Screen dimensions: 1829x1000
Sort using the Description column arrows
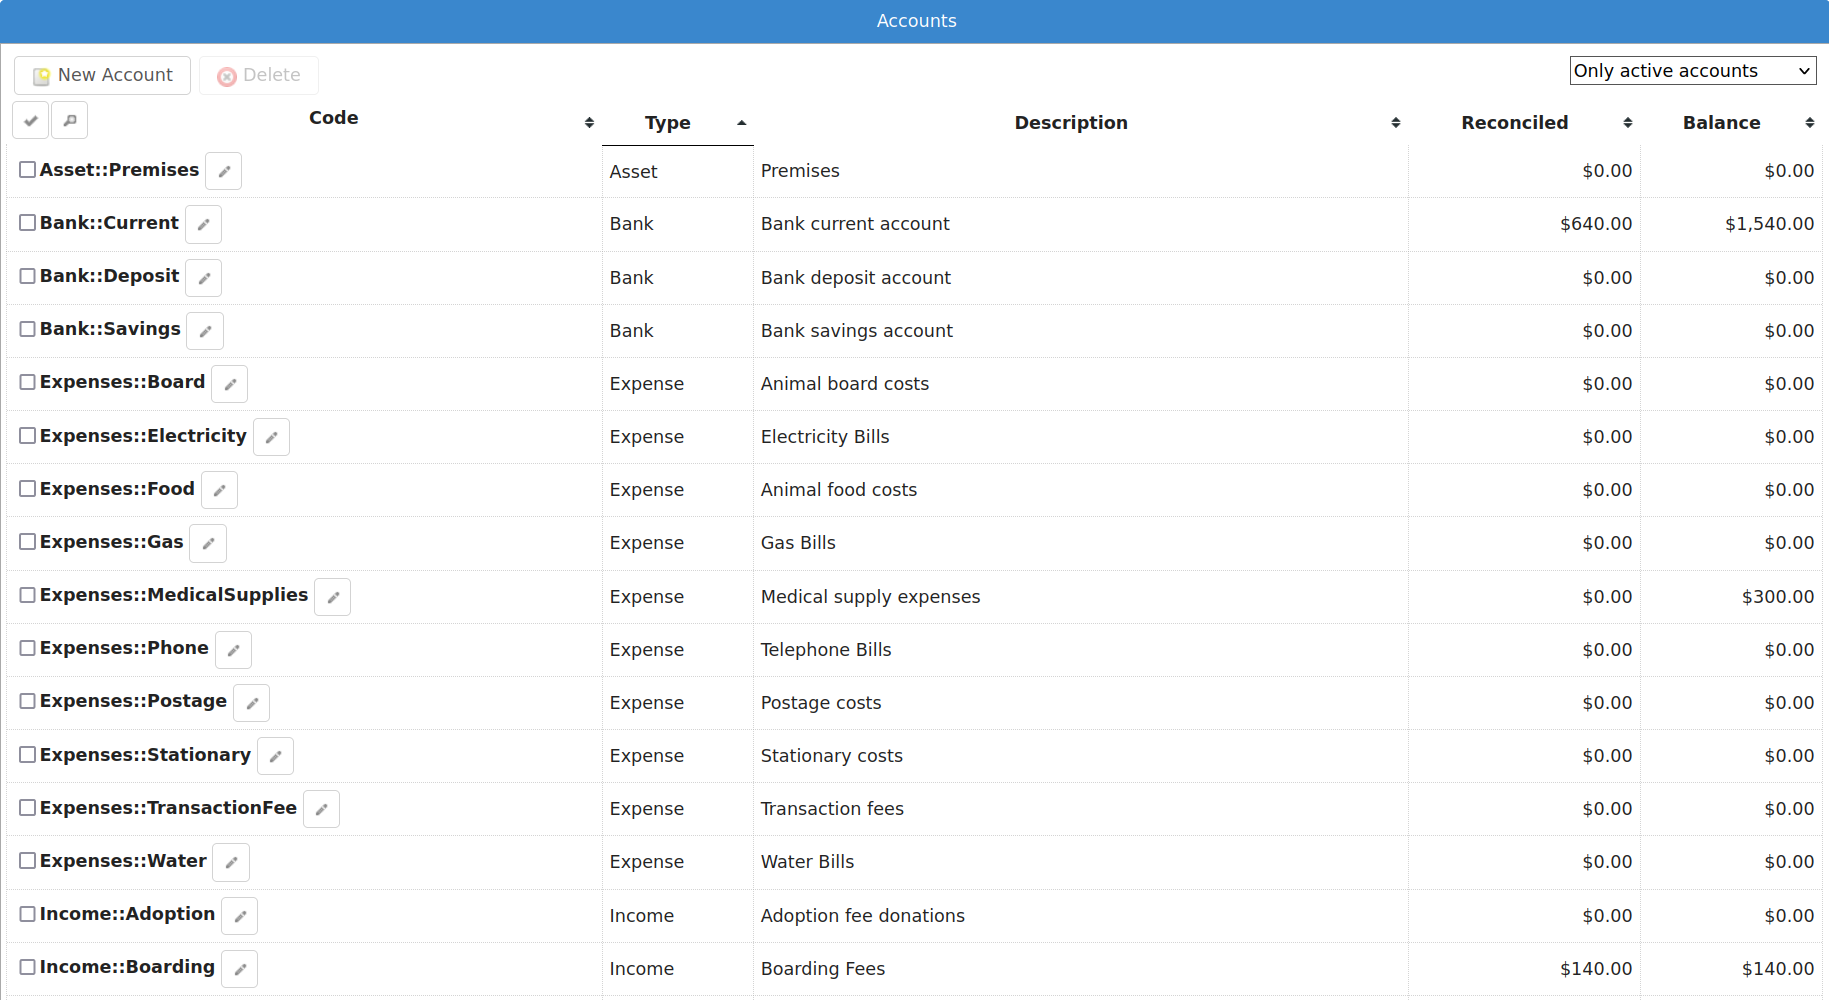pos(1396,122)
